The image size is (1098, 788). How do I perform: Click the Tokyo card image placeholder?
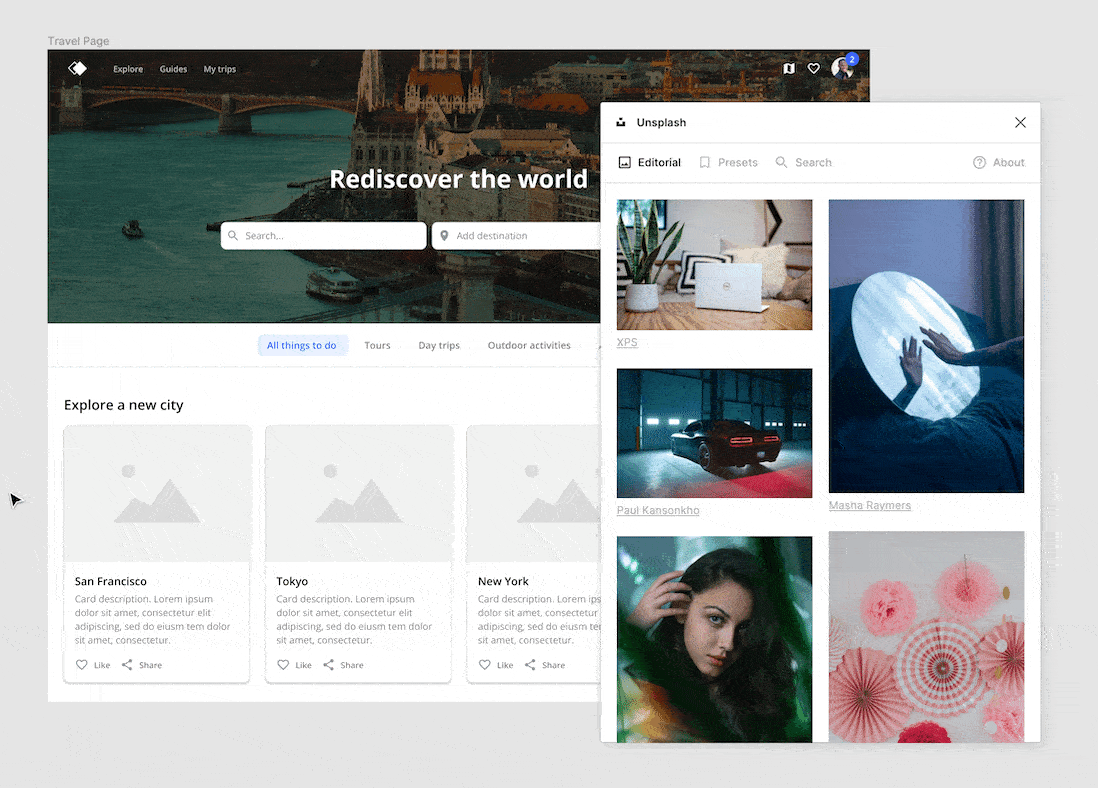tap(359, 494)
